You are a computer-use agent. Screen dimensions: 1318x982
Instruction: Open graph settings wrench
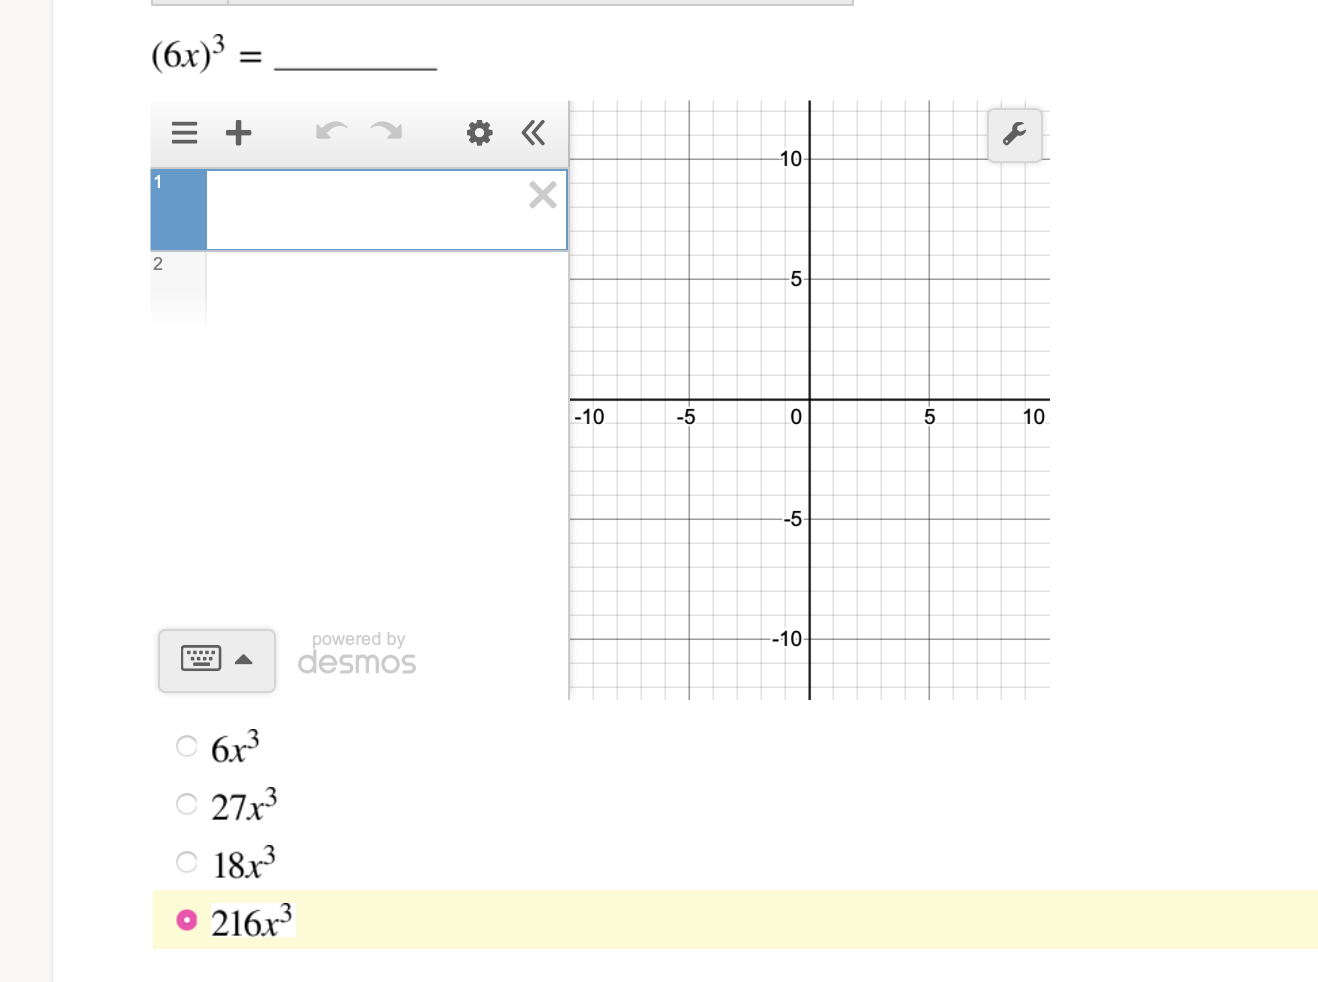pyautogui.click(x=1015, y=135)
